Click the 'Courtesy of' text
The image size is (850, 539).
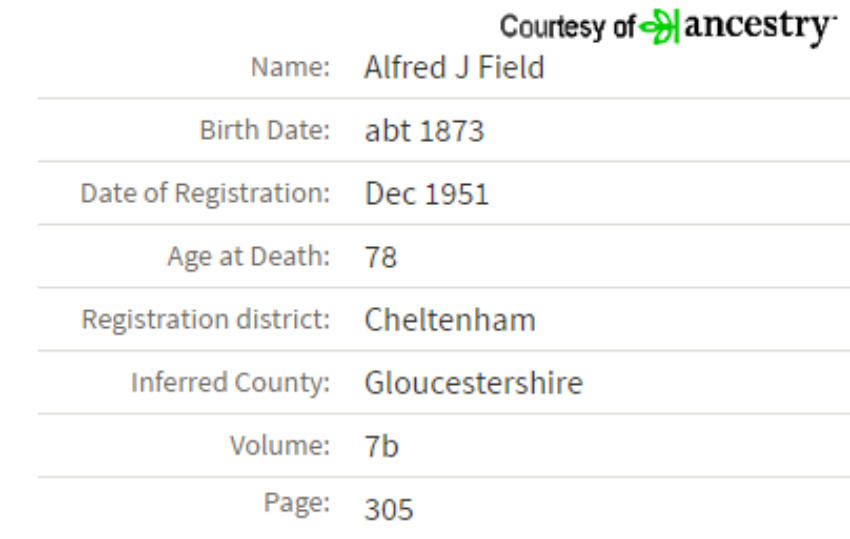coord(567,27)
